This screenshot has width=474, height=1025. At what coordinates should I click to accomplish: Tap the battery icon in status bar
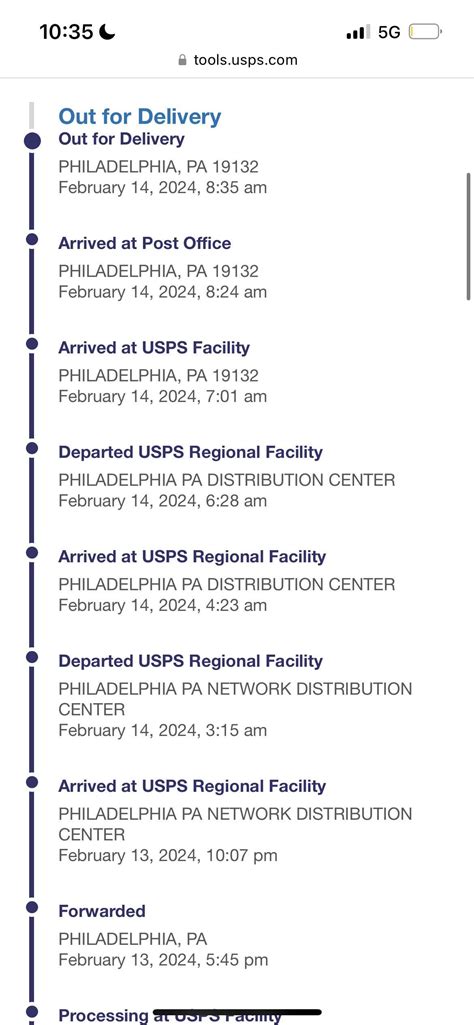click(426, 31)
